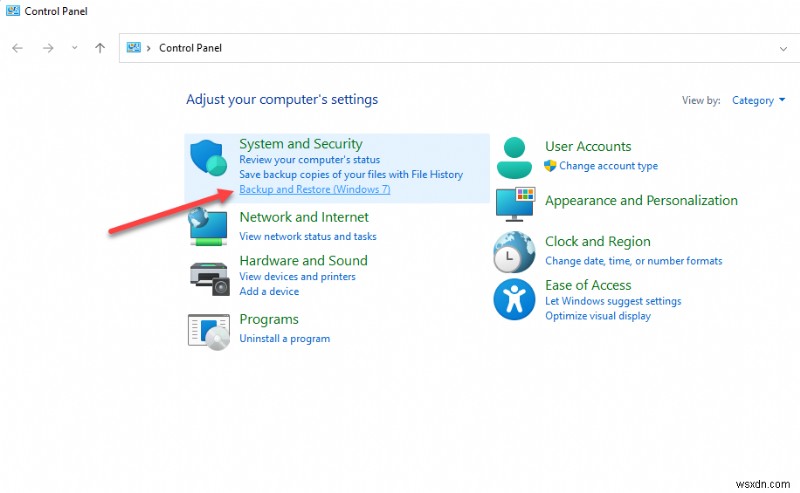Click Review your computer's status

coord(310,160)
